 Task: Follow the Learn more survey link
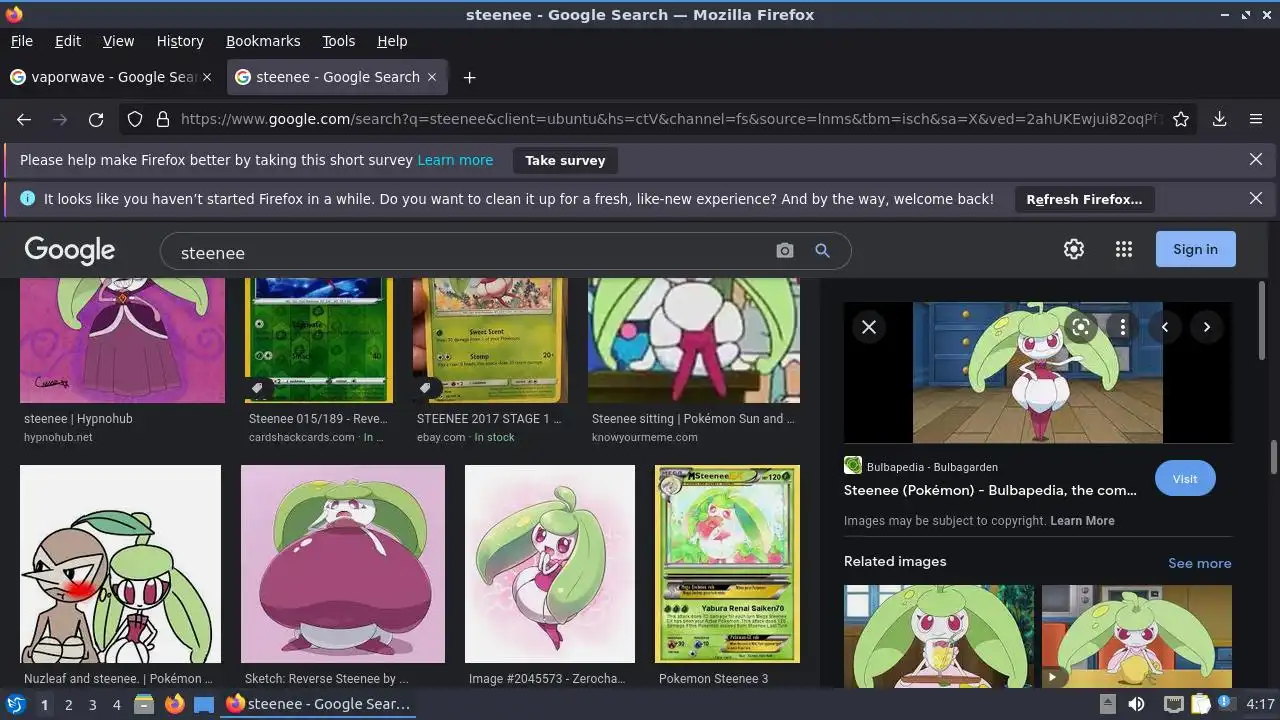(455, 160)
